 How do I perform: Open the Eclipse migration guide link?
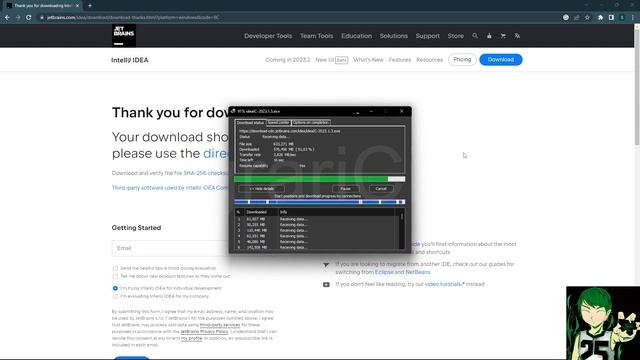[384, 272]
